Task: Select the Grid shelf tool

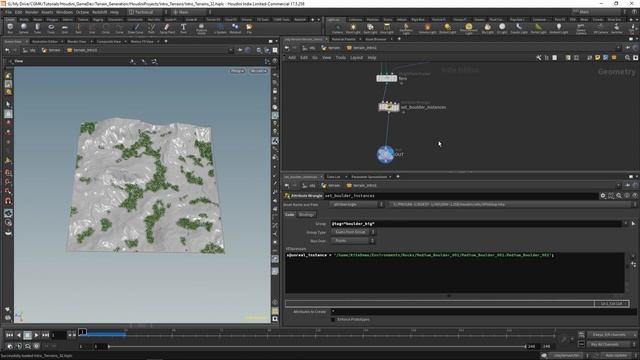Action: click(64, 28)
